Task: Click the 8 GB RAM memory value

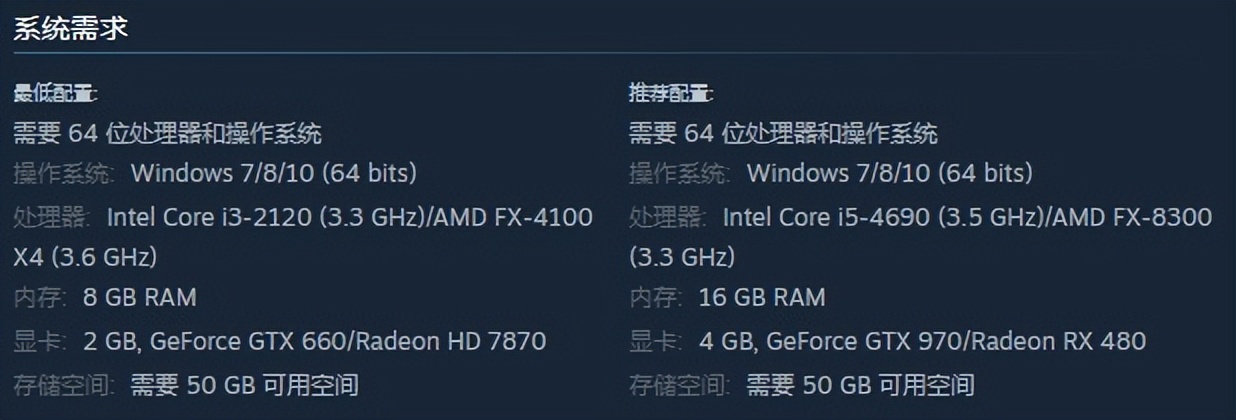Action: tap(139, 297)
